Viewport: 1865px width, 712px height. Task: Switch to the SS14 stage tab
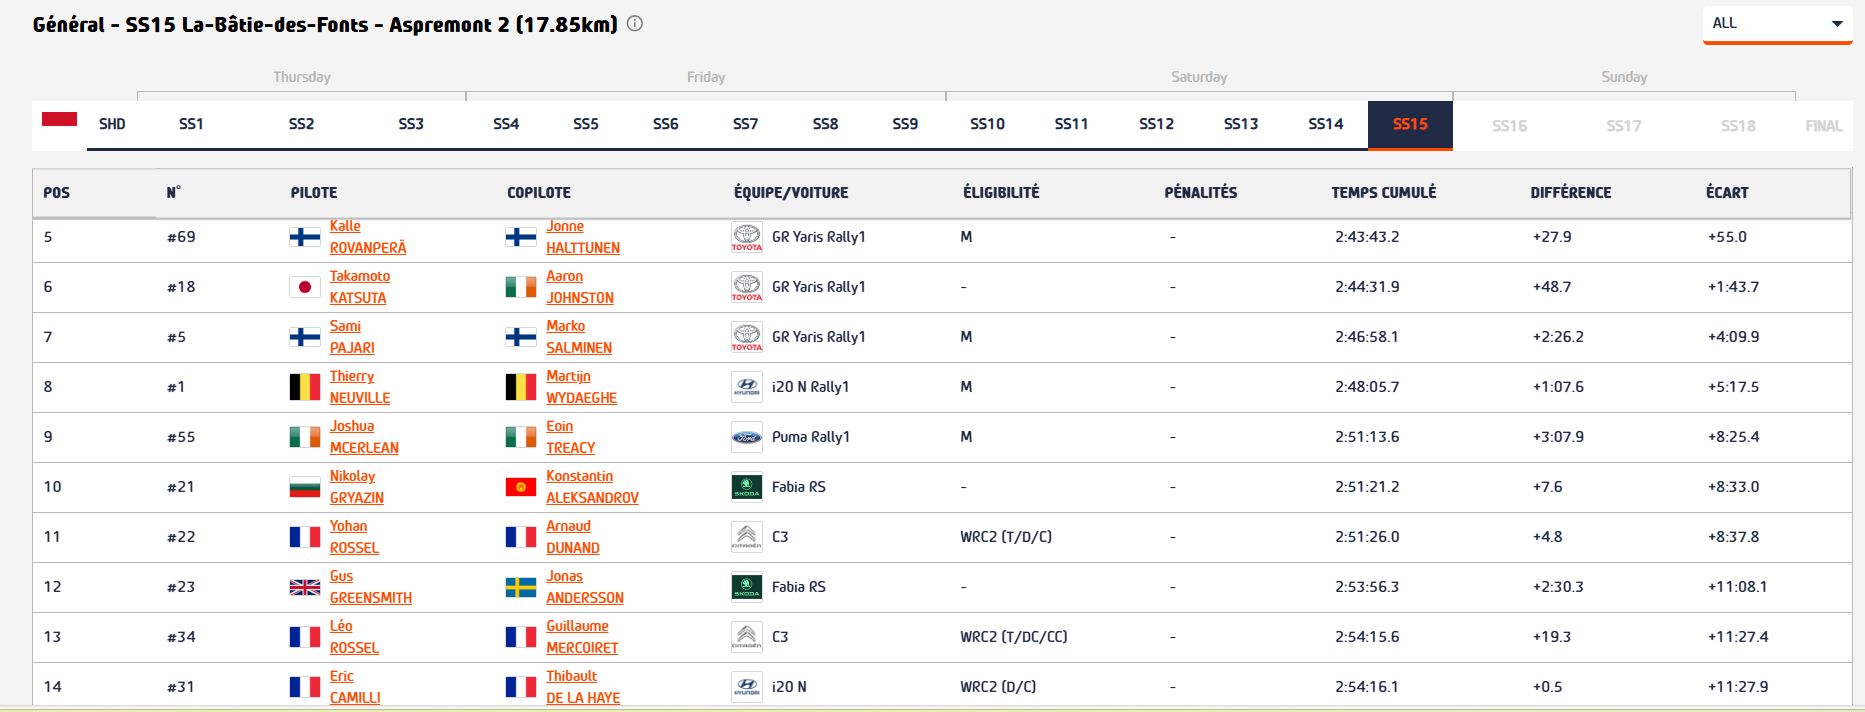pos(1325,124)
